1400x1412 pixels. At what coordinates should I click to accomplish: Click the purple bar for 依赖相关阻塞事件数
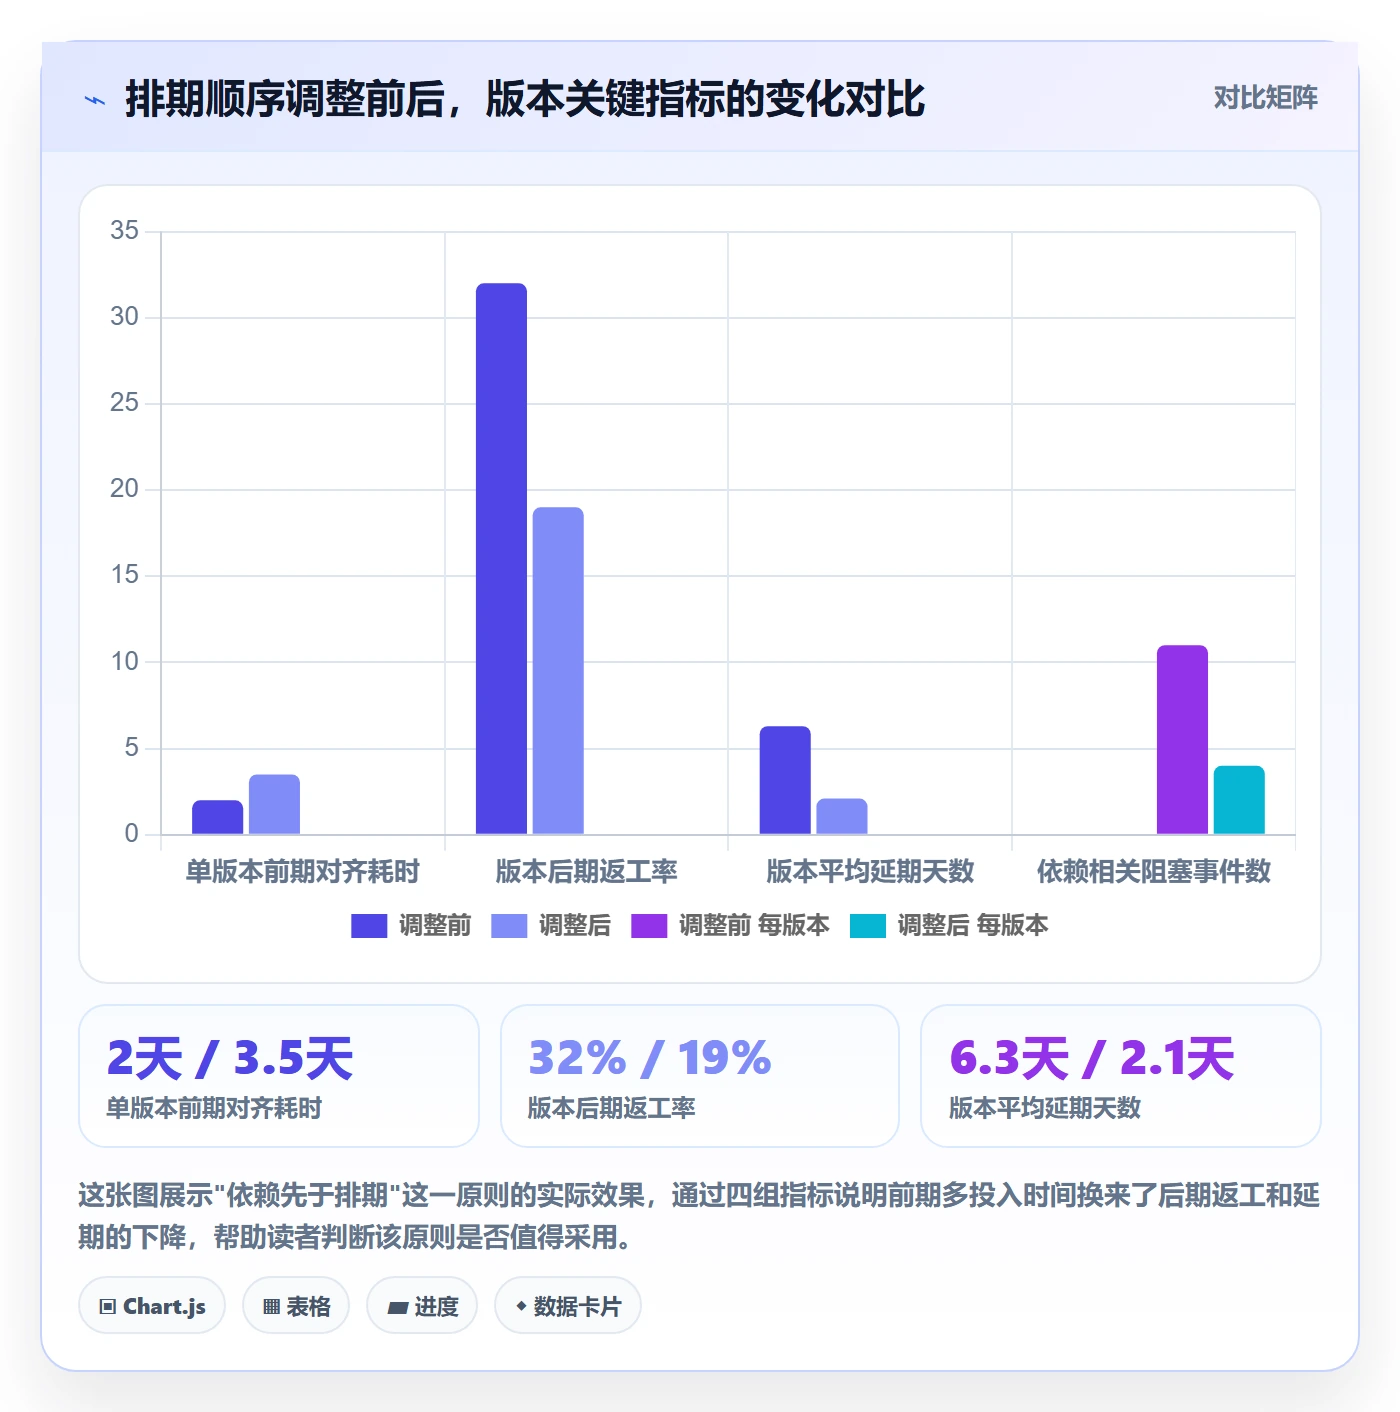tap(1182, 740)
